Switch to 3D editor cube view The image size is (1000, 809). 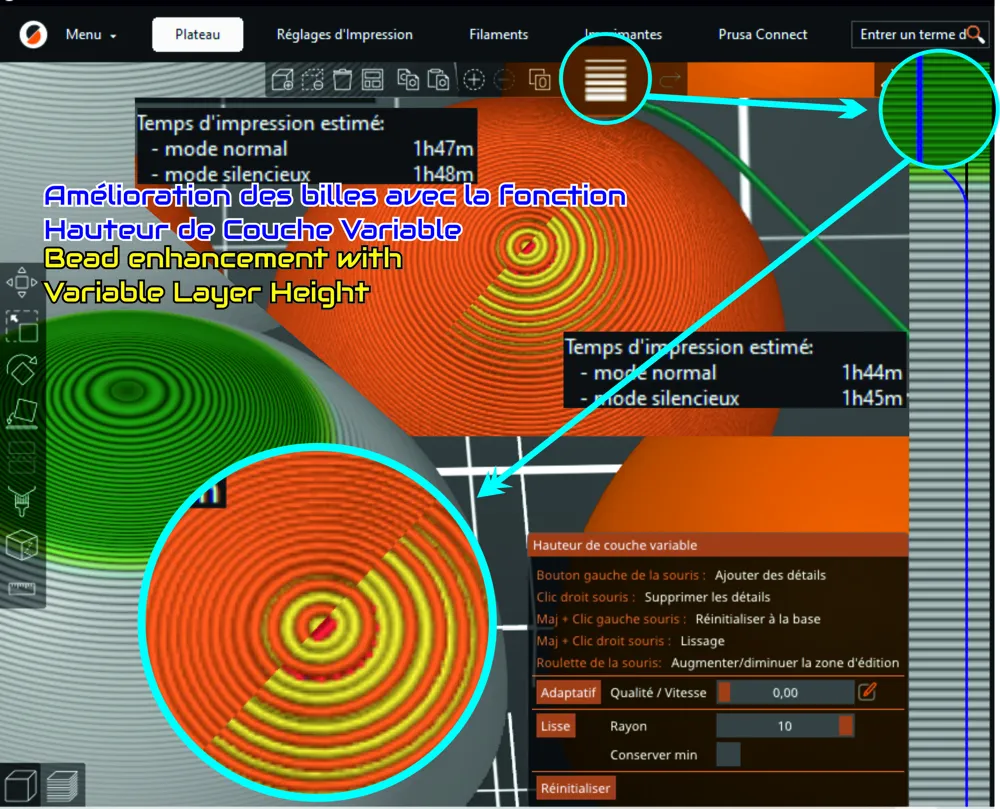[x=20, y=785]
